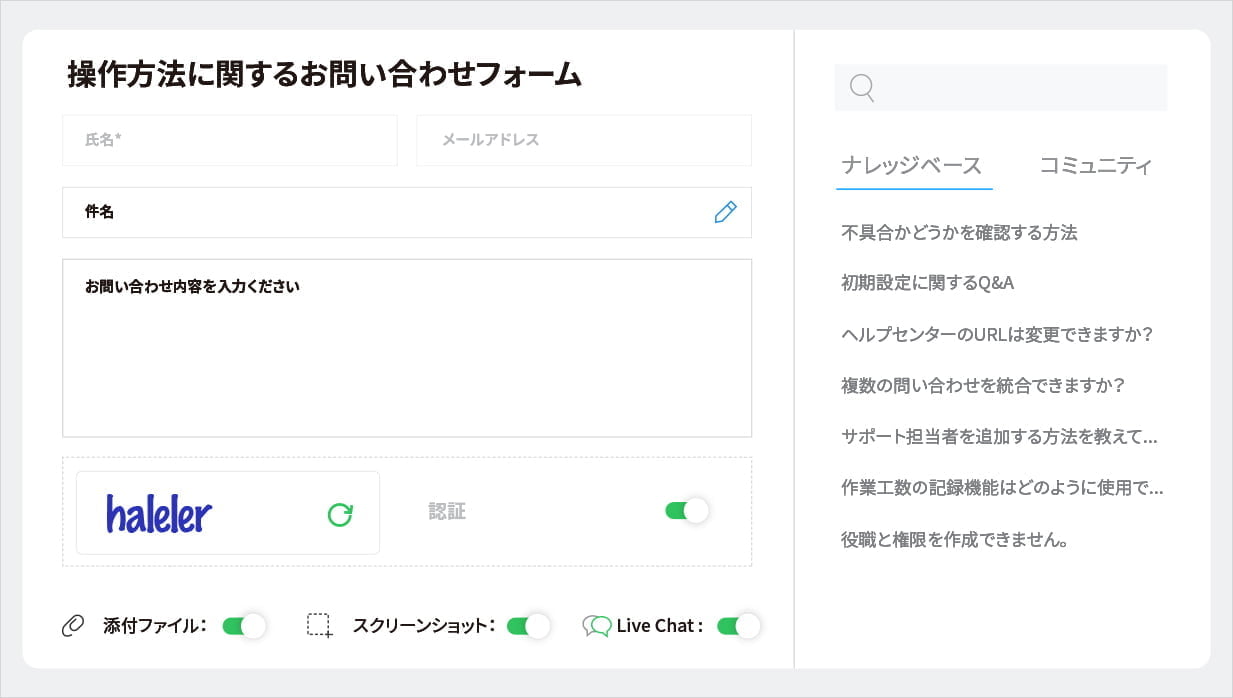Refresh the CAPTCHA with the reload icon
1233x698 pixels.
click(x=340, y=512)
